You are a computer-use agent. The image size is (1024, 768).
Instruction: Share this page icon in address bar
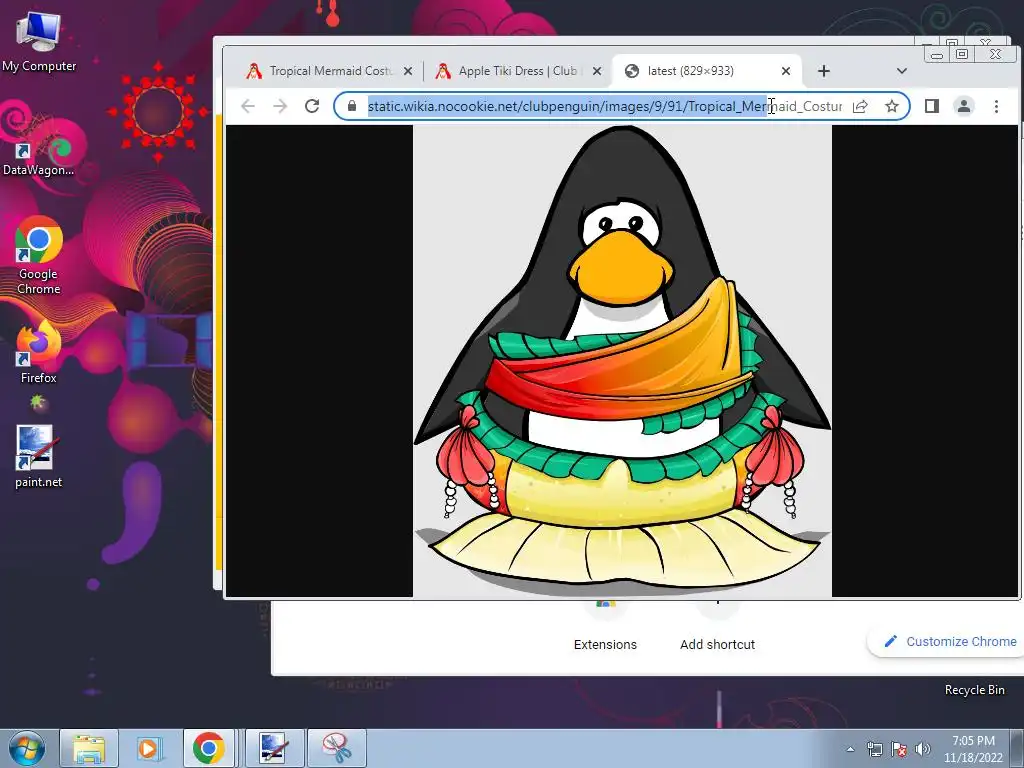860,106
